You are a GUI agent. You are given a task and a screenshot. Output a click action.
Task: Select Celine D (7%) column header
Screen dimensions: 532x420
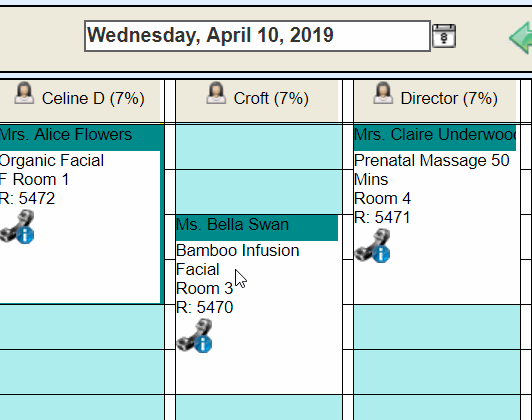[x=80, y=101]
